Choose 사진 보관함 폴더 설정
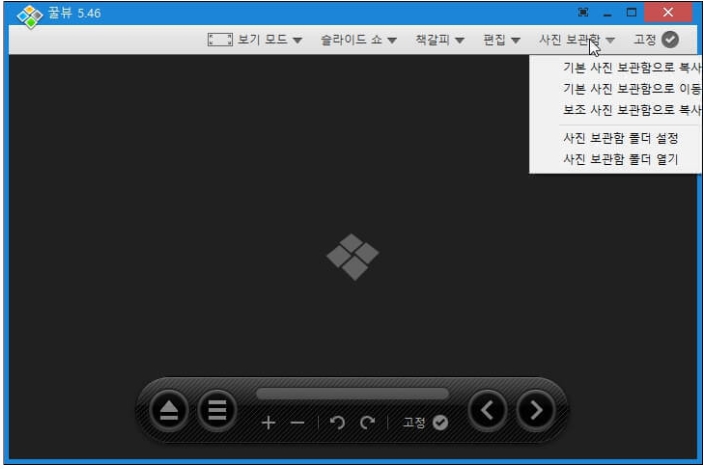This screenshot has width=706, height=469. point(620,138)
